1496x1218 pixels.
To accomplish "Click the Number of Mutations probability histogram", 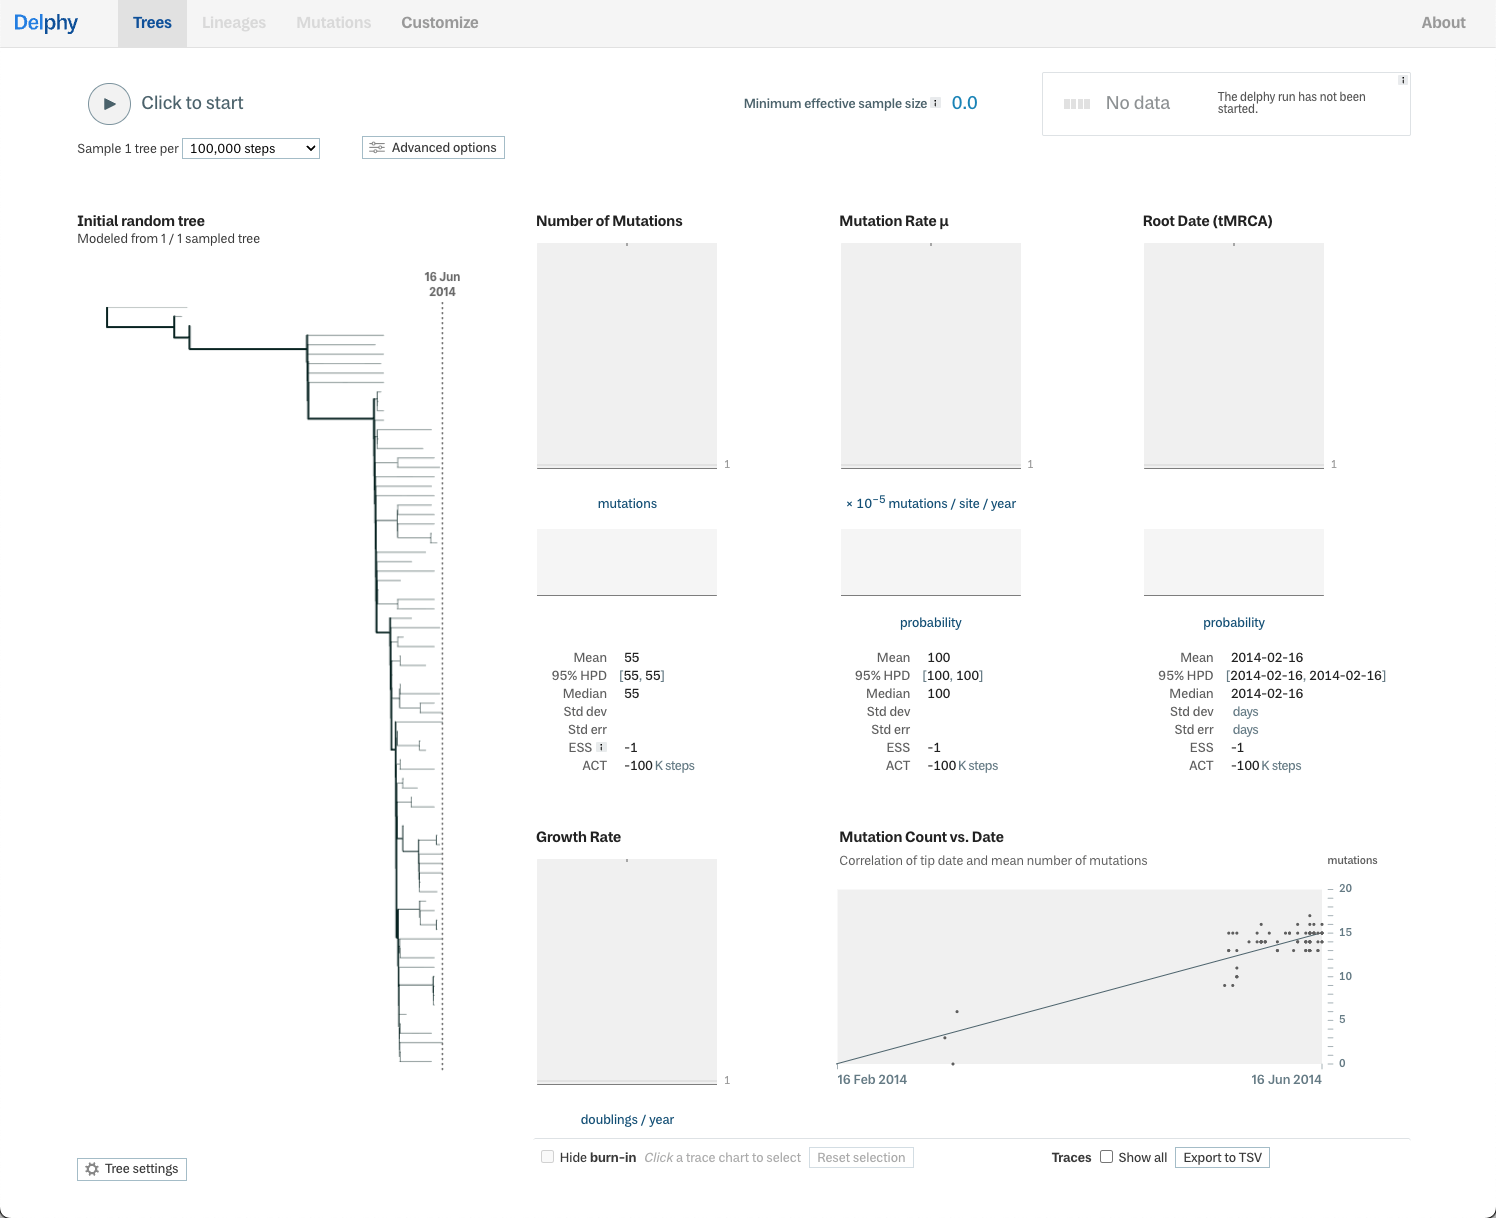I will pos(627,562).
